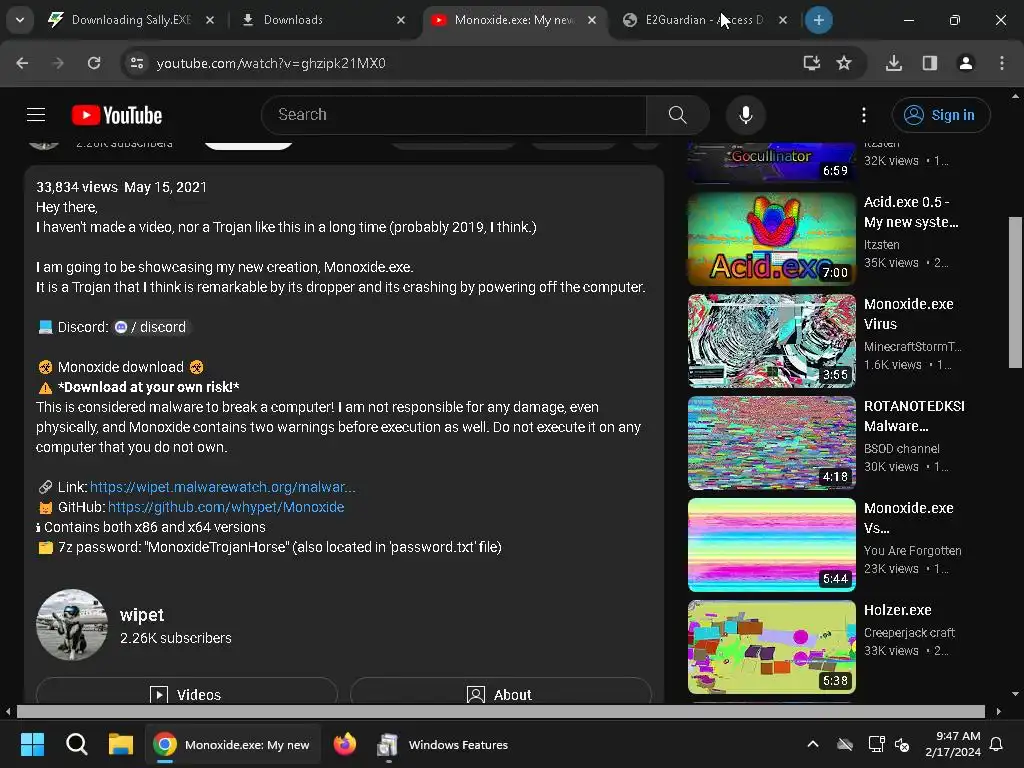Open the Acid.exe 0.5 video title
The height and width of the screenshot is (768, 1024).
tap(911, 212)
